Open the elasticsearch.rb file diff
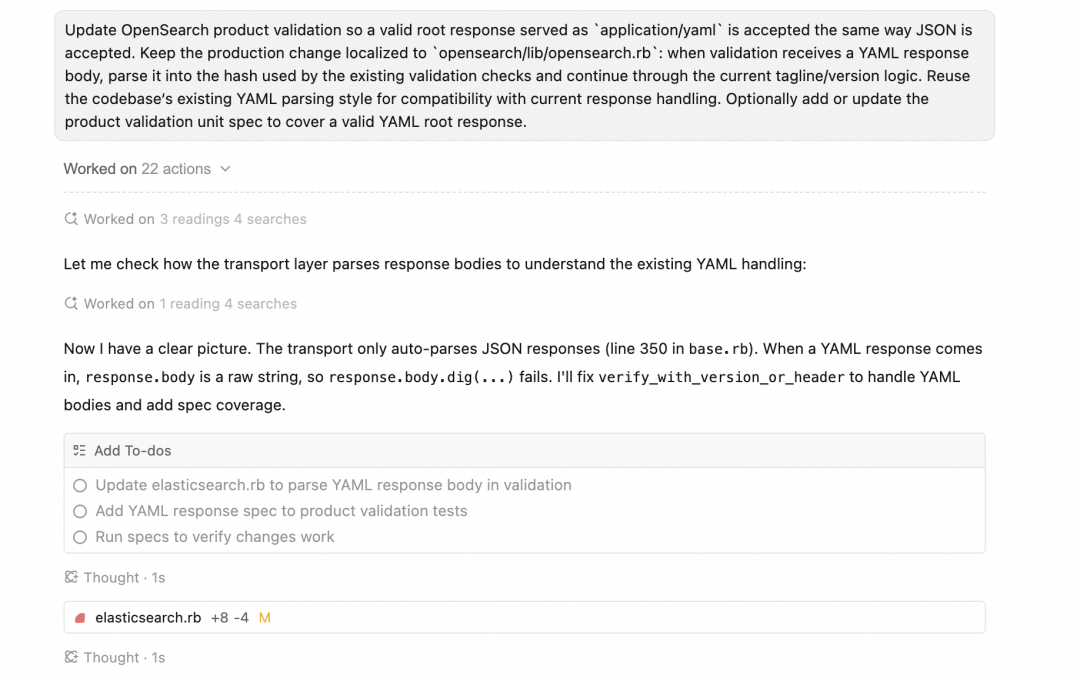This screenshot has width=1080, height=676. tap(524, 617)
